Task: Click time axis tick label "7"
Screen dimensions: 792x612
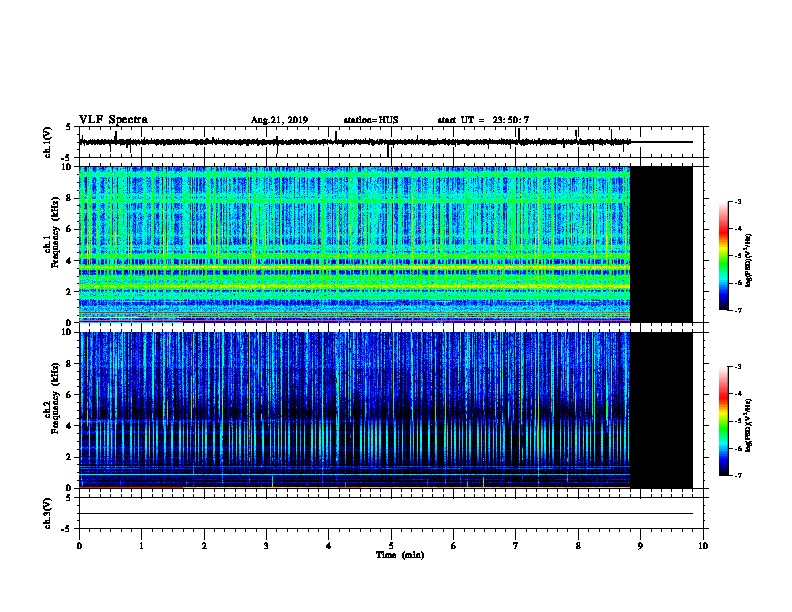Action: tap(516, 545)
